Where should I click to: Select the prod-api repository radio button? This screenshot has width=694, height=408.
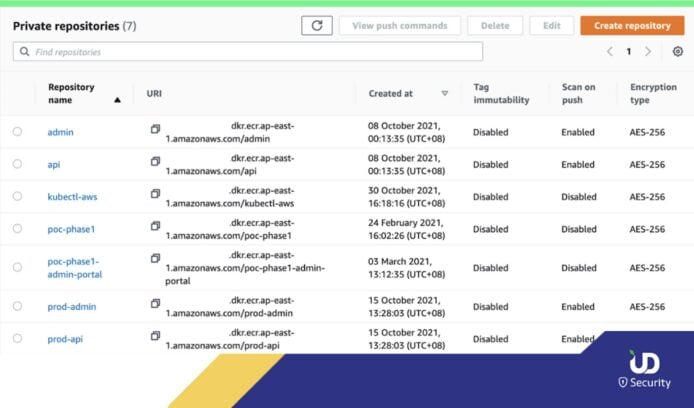tap(17, 339)
